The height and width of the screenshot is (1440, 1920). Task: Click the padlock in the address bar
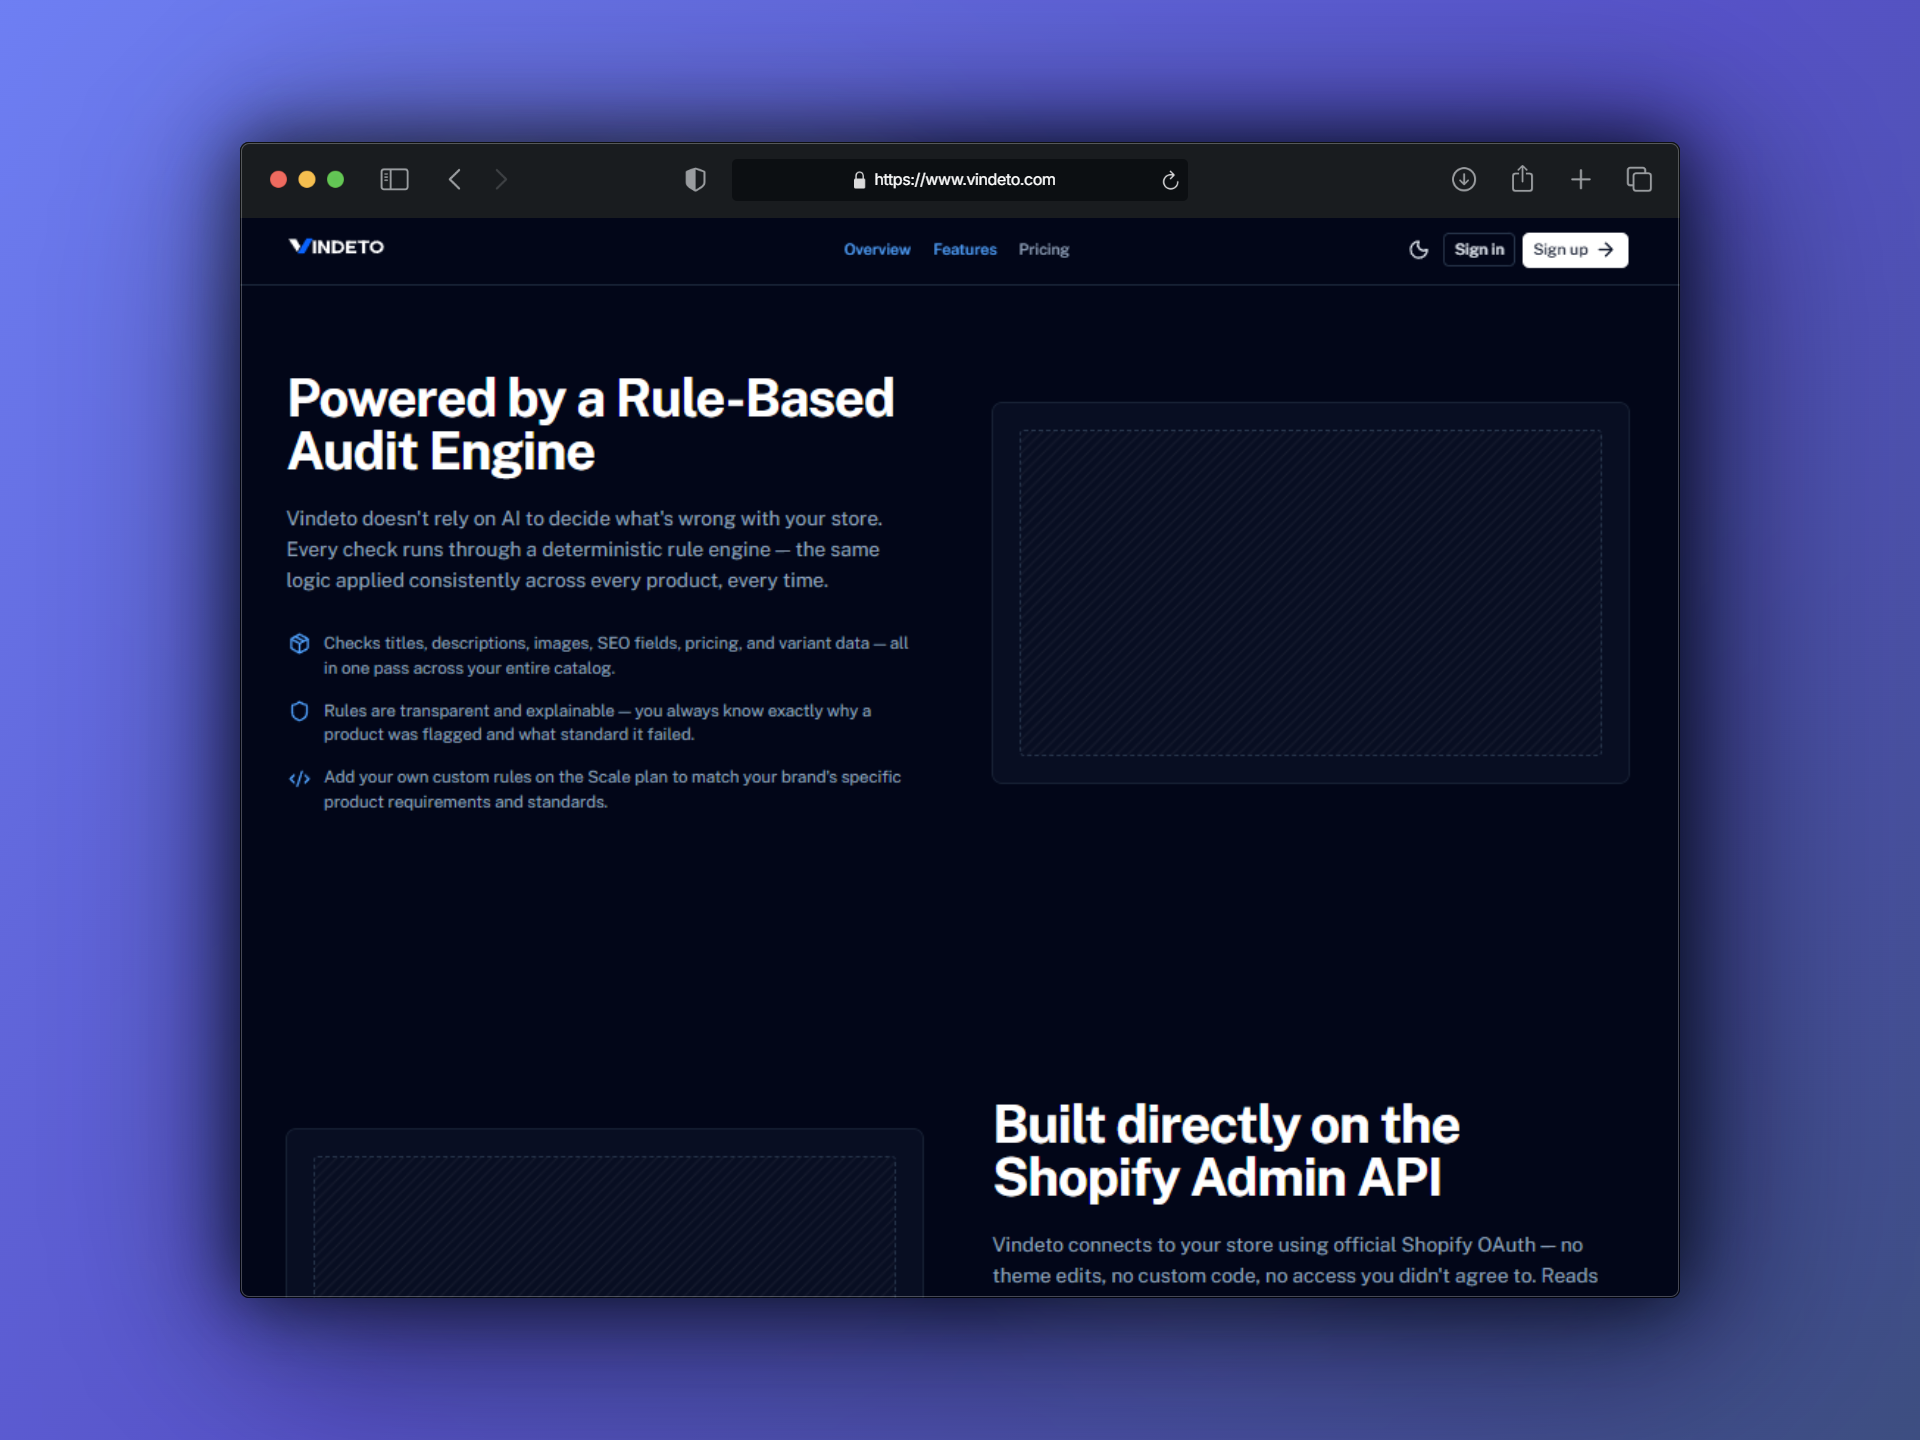click(x=858, y=180)
